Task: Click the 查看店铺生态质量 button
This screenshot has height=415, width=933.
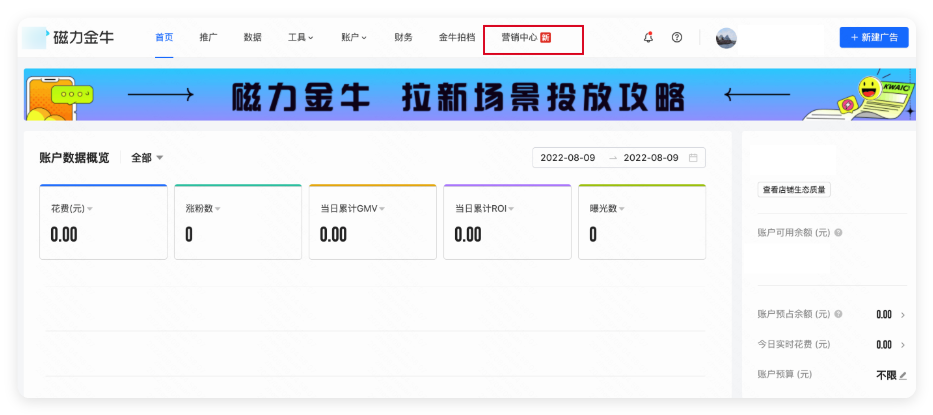Action: (794, 190)
